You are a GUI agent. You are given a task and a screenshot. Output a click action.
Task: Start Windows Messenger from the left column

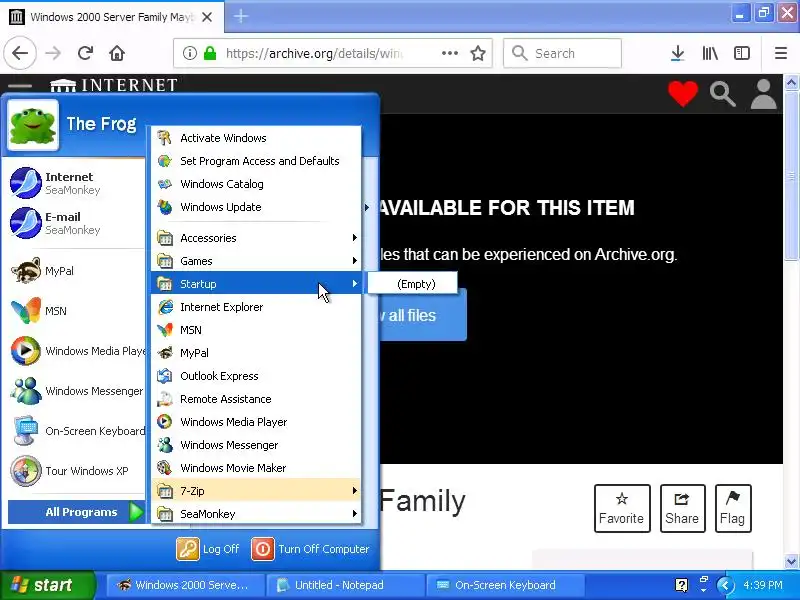point(75,391)
